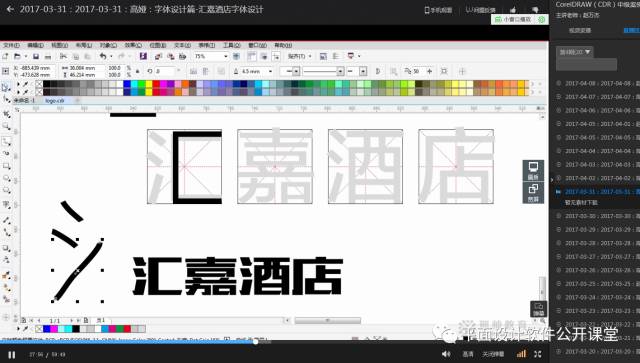
Task: Select the 汇嘉酒店 black logo text
Action: (238, 276)
